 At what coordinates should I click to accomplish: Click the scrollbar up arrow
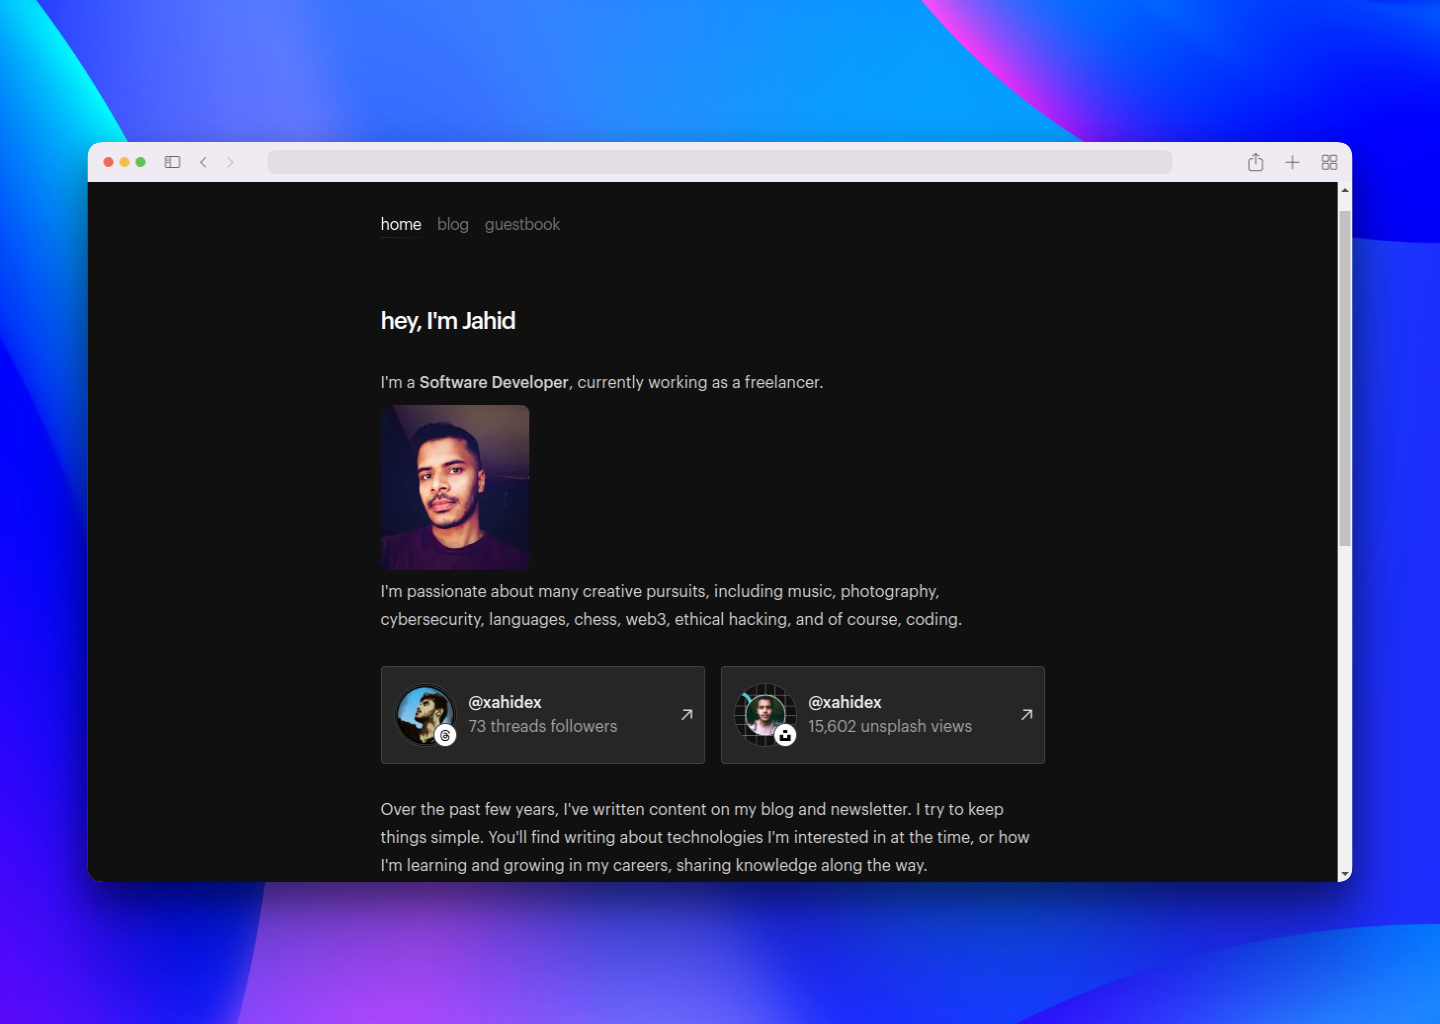point(1345,190)
